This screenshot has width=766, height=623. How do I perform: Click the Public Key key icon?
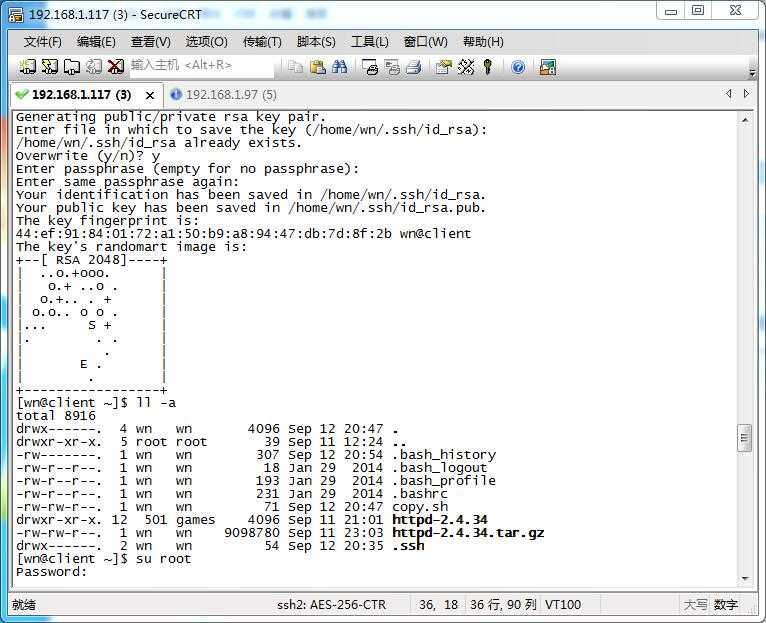pyautogui.click(x=488, y=66)
